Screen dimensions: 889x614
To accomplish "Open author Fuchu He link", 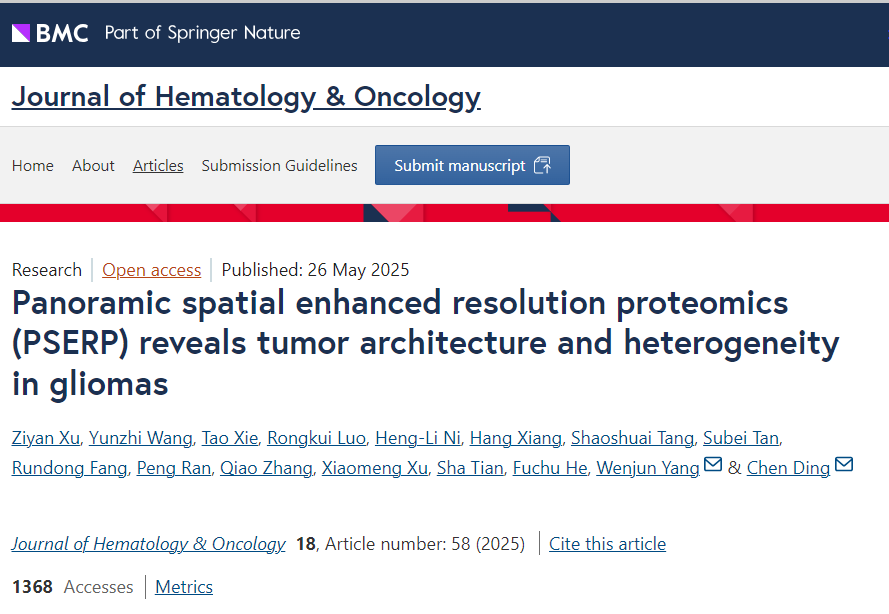I will click(550, 468).
